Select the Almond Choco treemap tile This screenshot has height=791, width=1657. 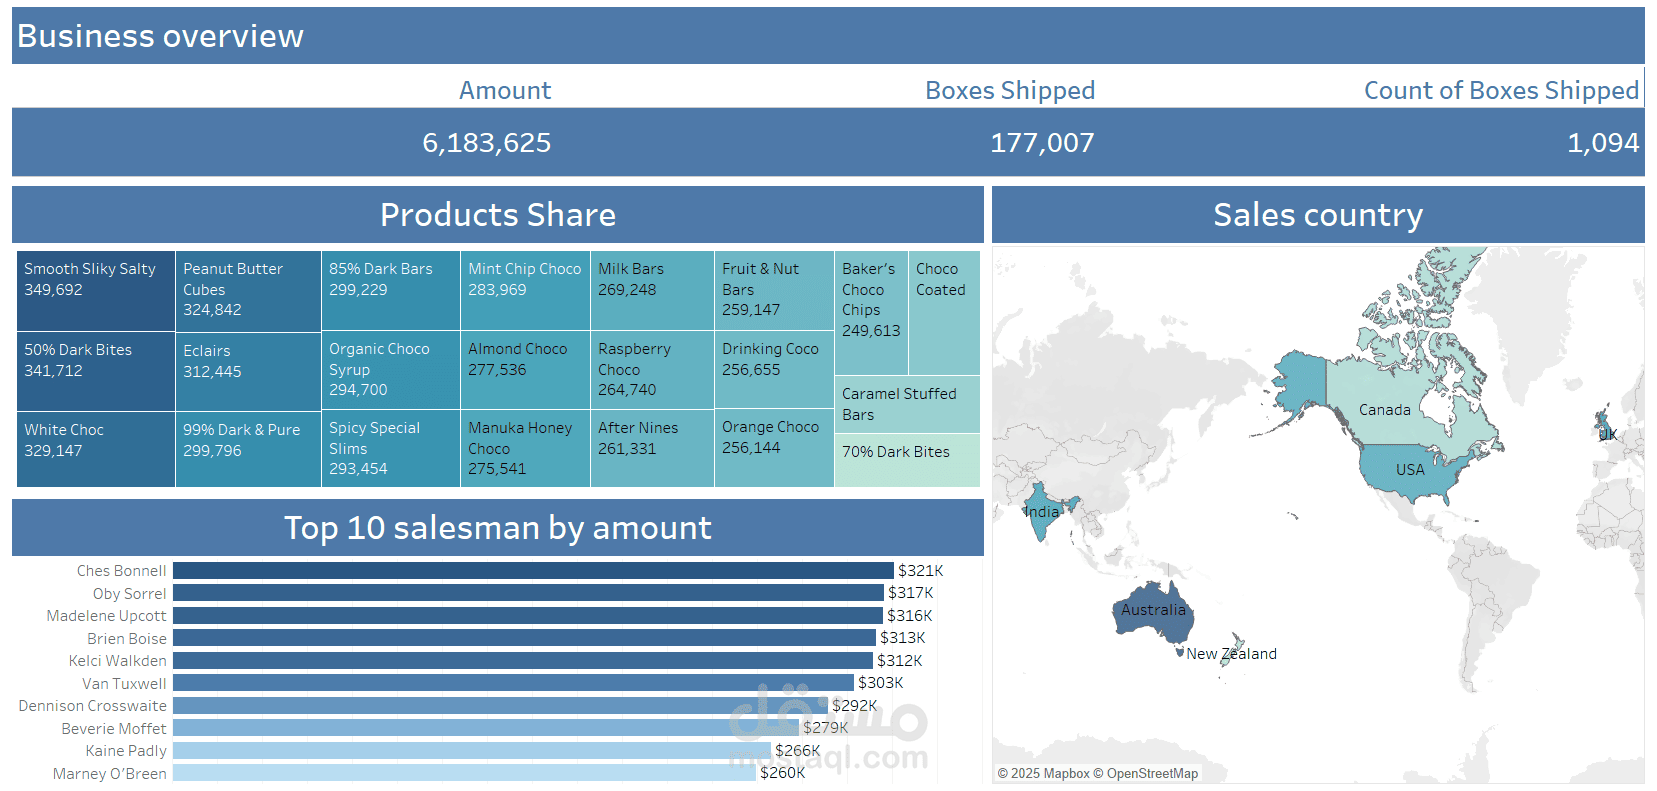point(525,370)
